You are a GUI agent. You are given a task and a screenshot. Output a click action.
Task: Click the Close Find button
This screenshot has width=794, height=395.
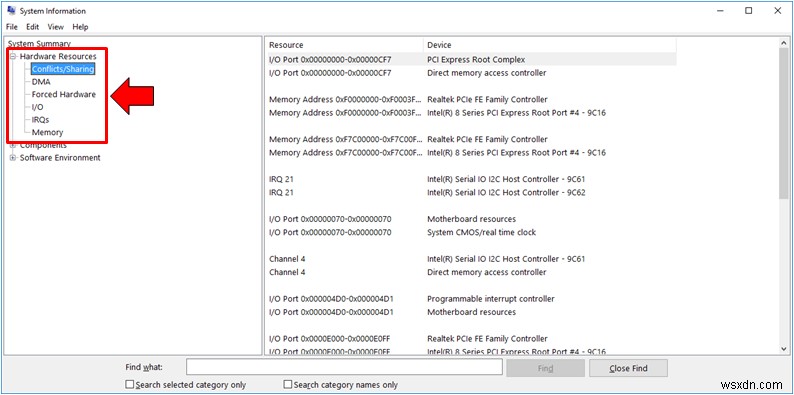click(x=628, y=368)
